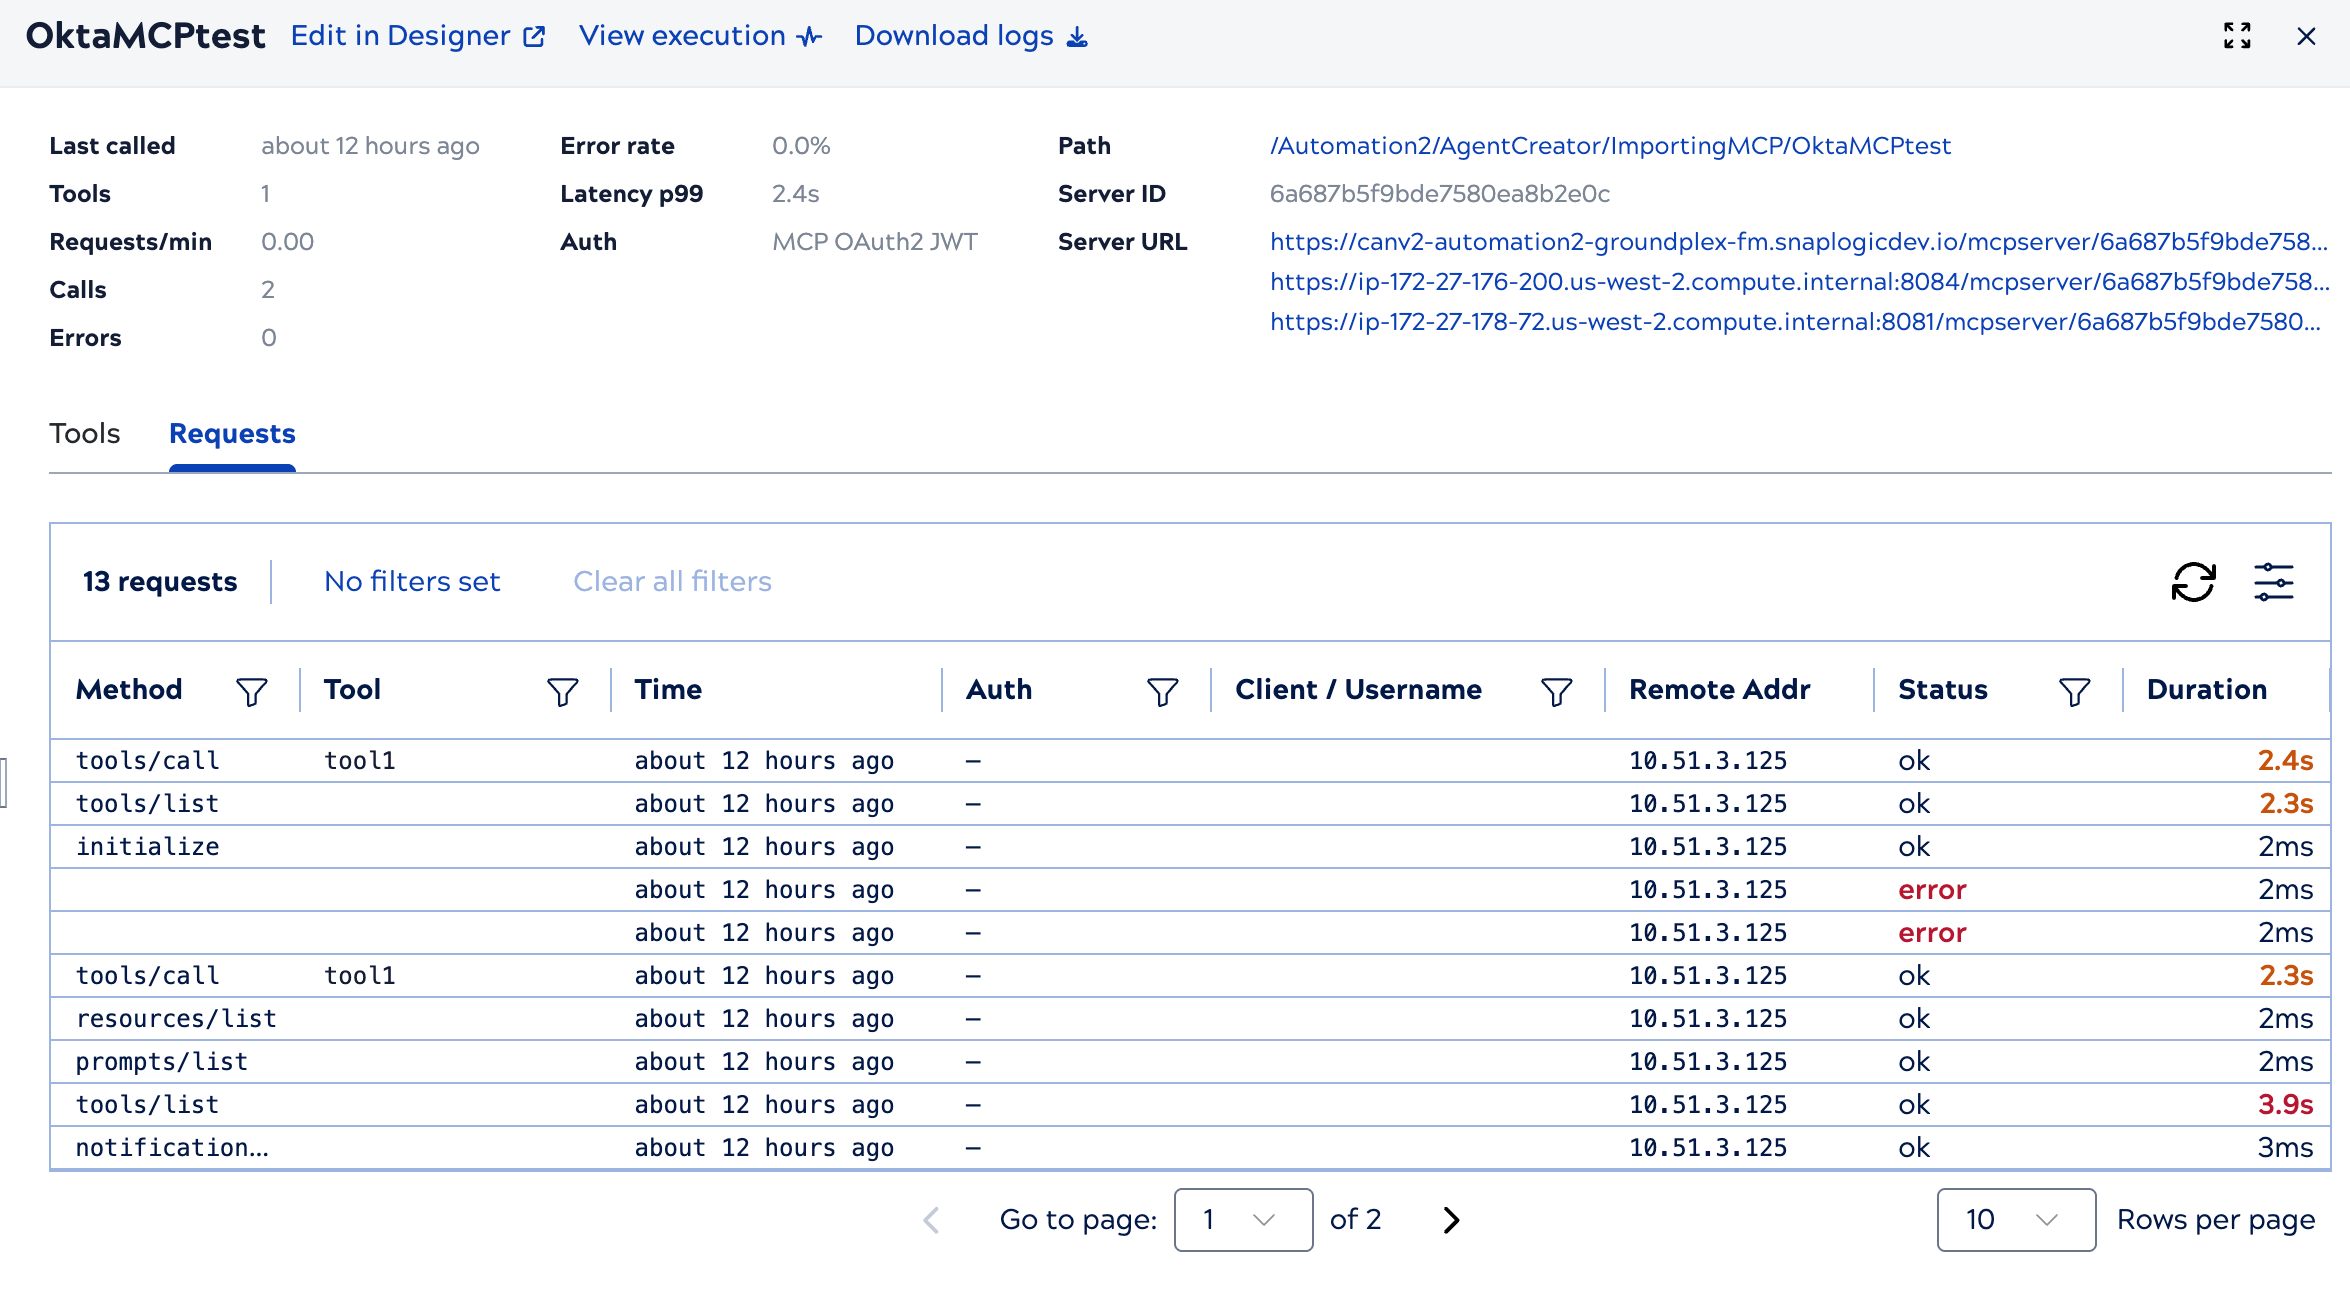Filter by Status column
This screenshot has width=2350, height=1292.
click(x=2075, y=691)
